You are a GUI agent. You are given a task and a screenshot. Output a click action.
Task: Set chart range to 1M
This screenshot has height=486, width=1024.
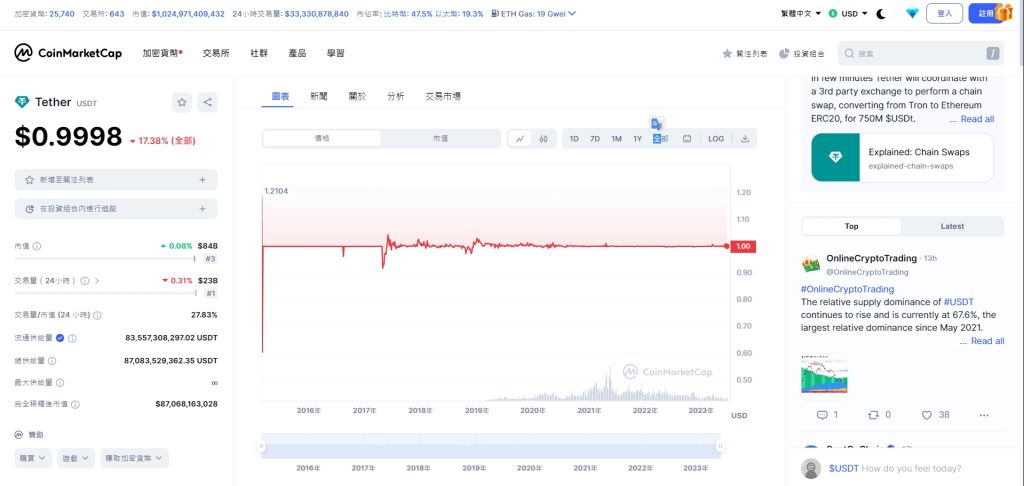(x=616, y=138)
